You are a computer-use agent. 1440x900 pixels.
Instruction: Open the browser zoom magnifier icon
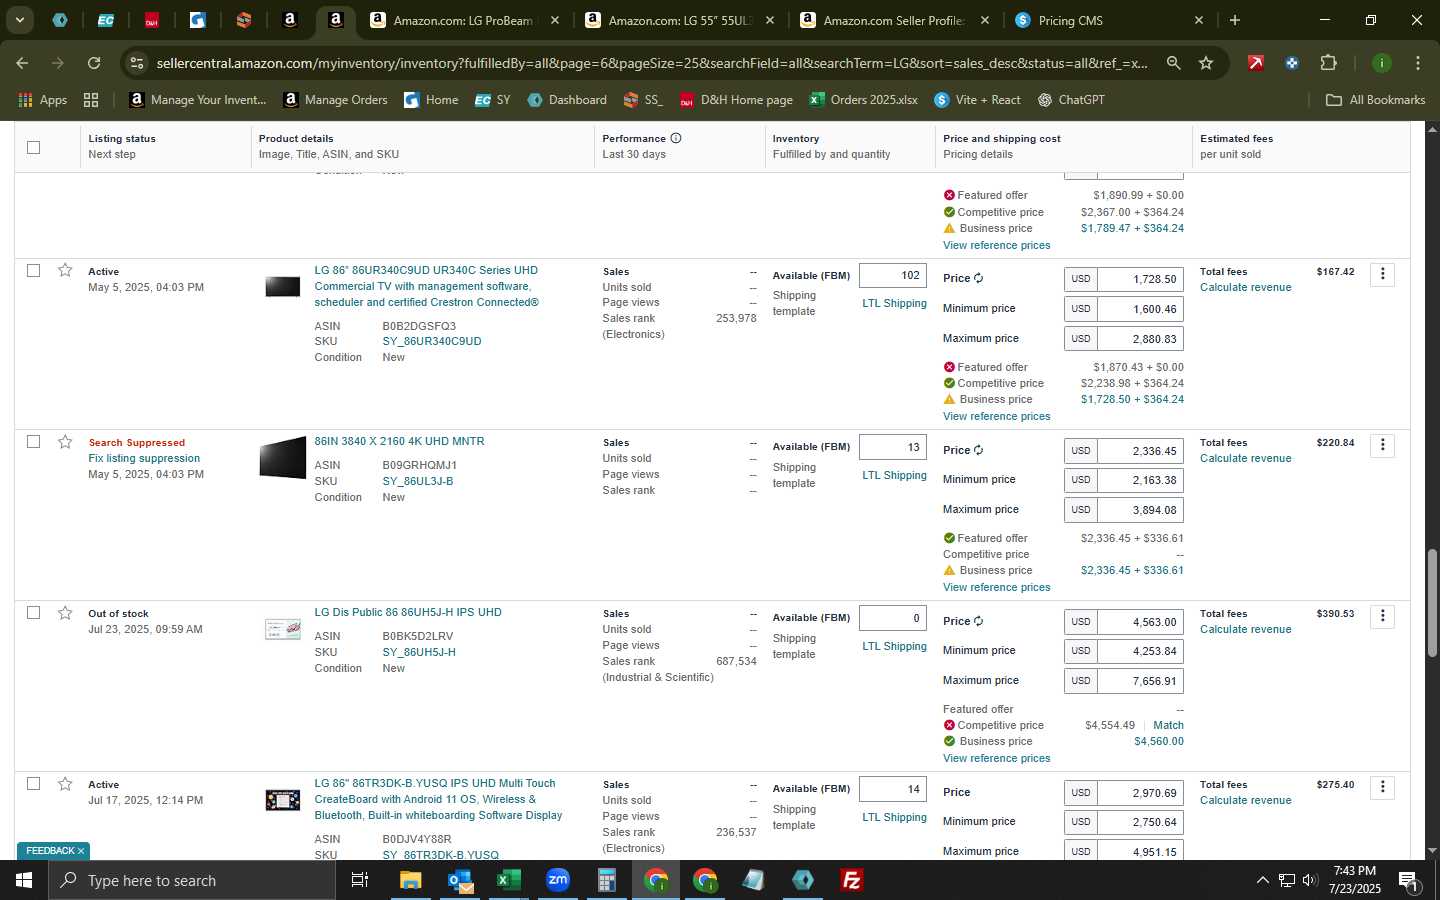1173,63
